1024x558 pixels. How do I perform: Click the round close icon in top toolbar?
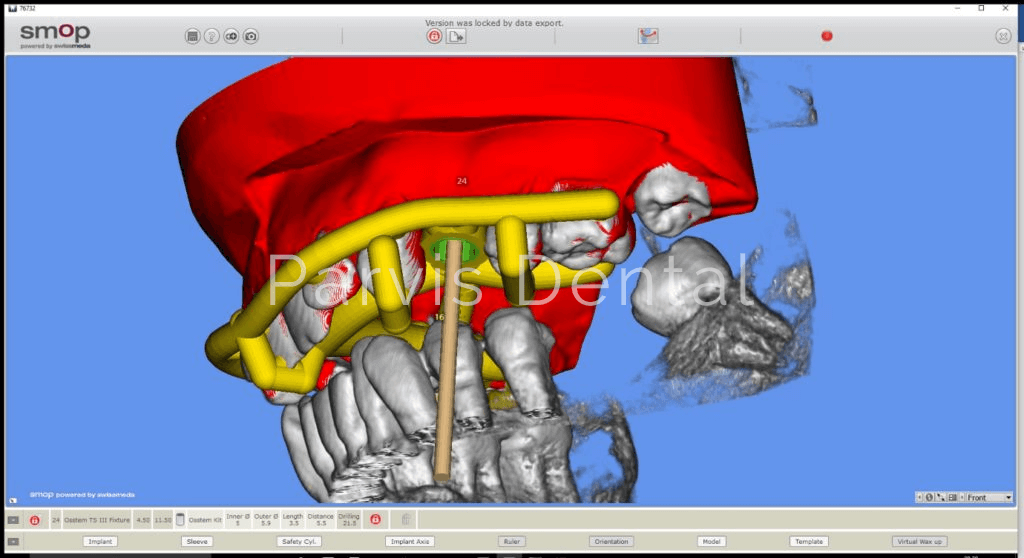pyautogui.click(x=1003, y=36)
